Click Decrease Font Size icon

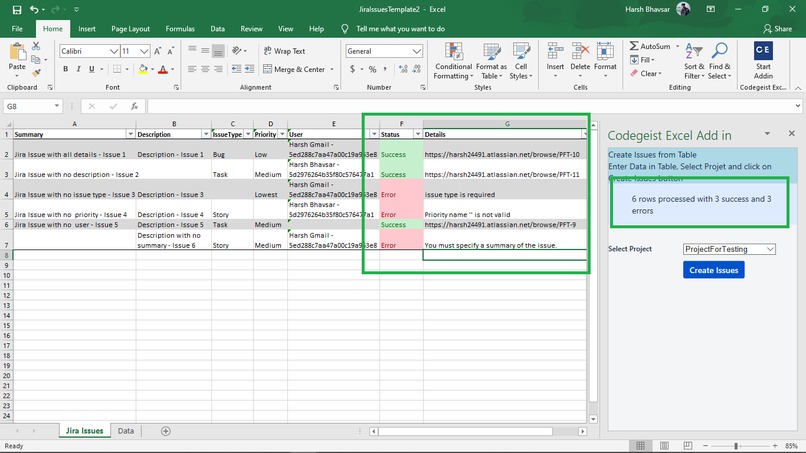click(171, 51)
